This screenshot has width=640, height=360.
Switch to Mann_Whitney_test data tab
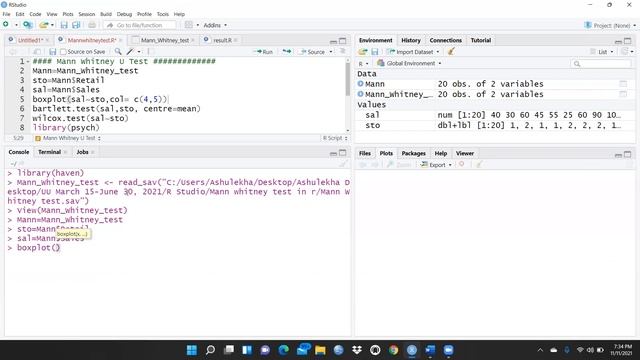[x=165, y=40]
